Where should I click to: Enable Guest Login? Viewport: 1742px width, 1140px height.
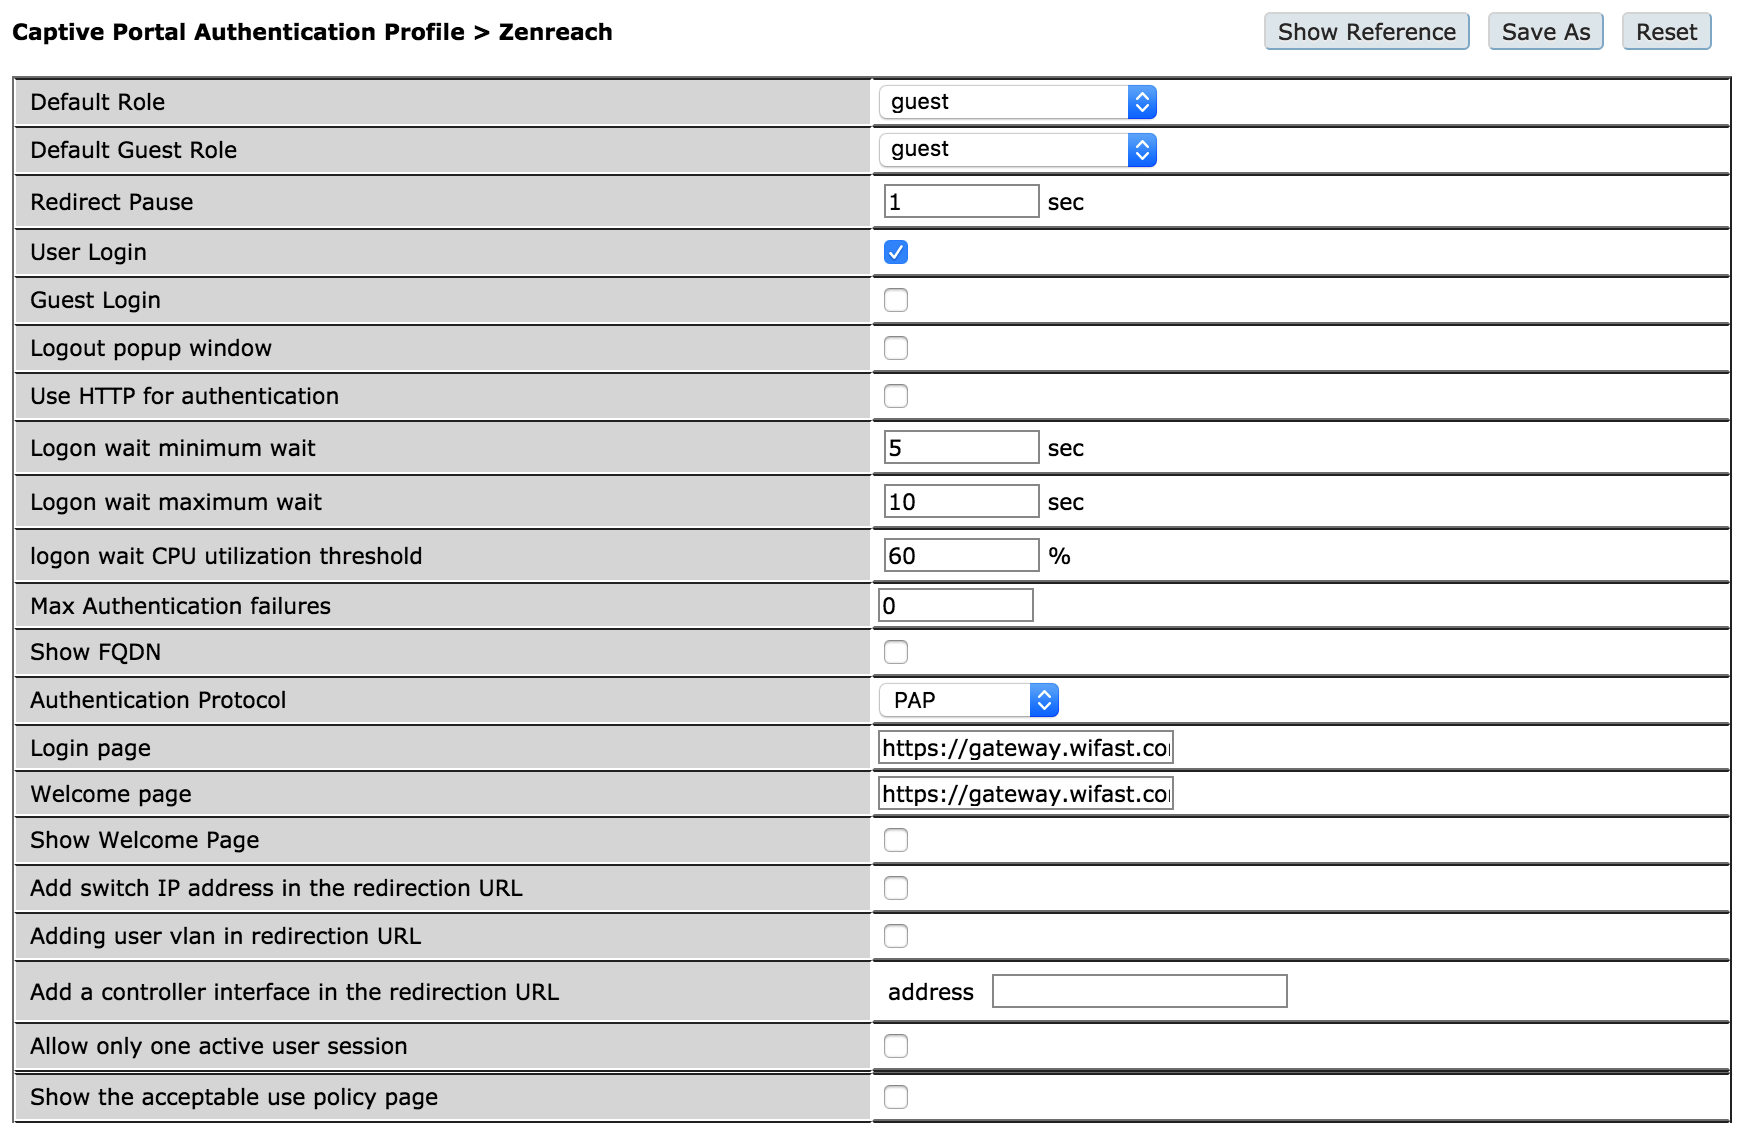point(895,299)
